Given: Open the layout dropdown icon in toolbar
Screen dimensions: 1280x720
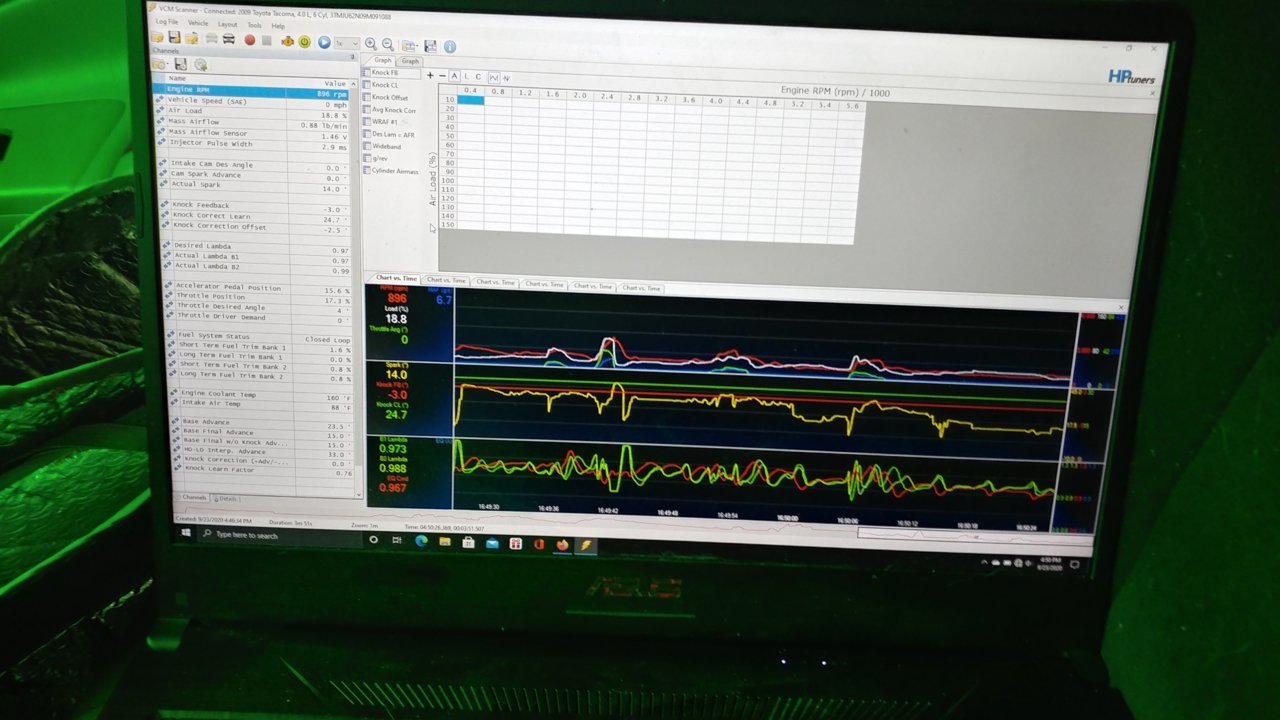Looking at the screenshot, I should point(409,45).
